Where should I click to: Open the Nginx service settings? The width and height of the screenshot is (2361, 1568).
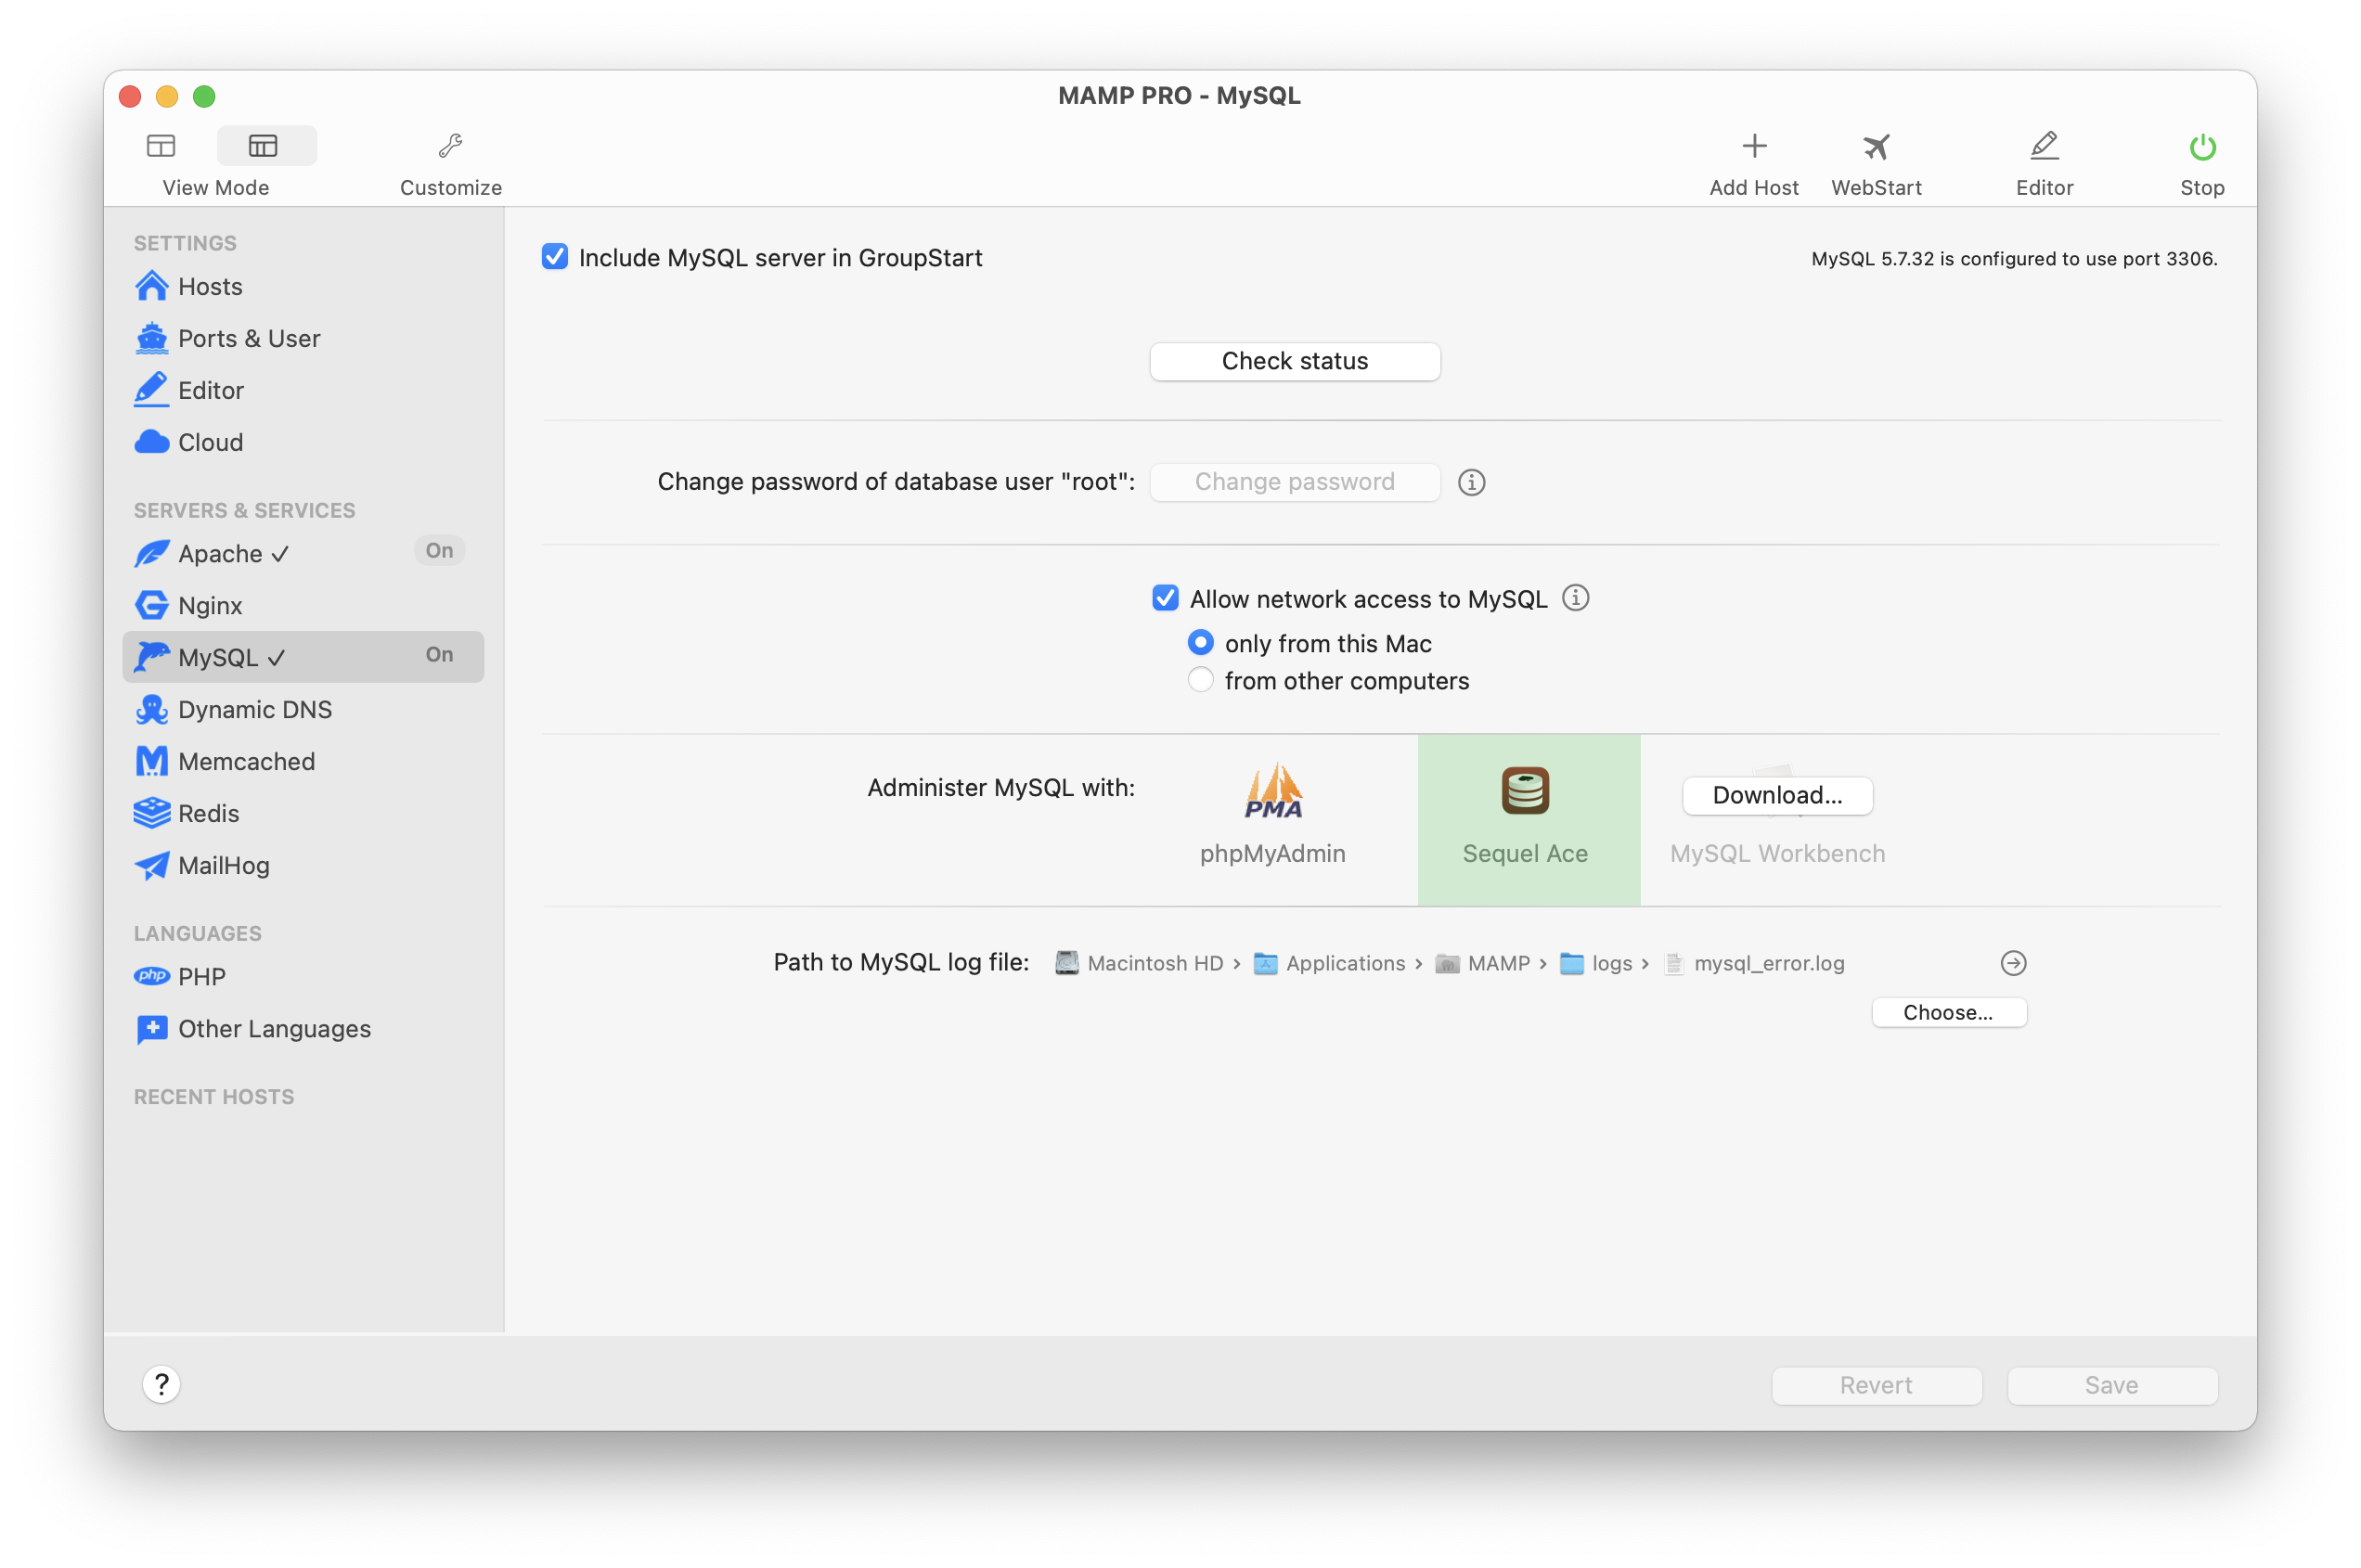(210, 605)
